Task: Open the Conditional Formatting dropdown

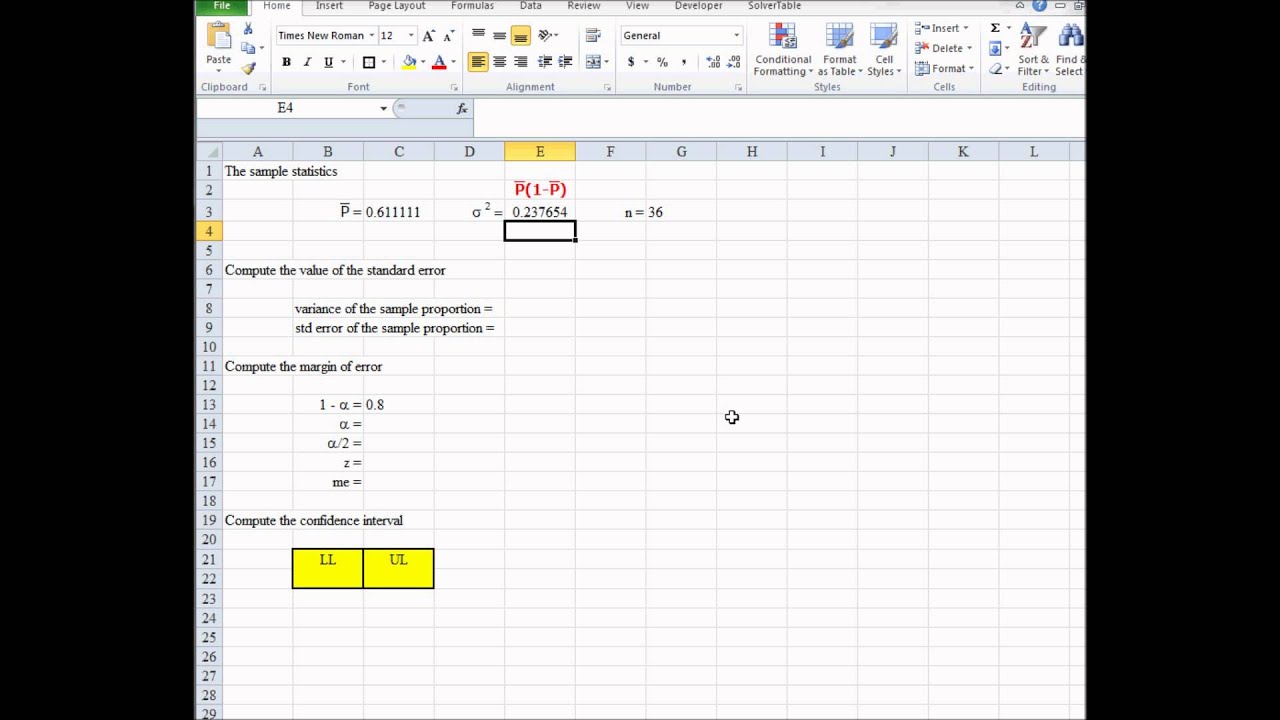Action: [783, 50]
